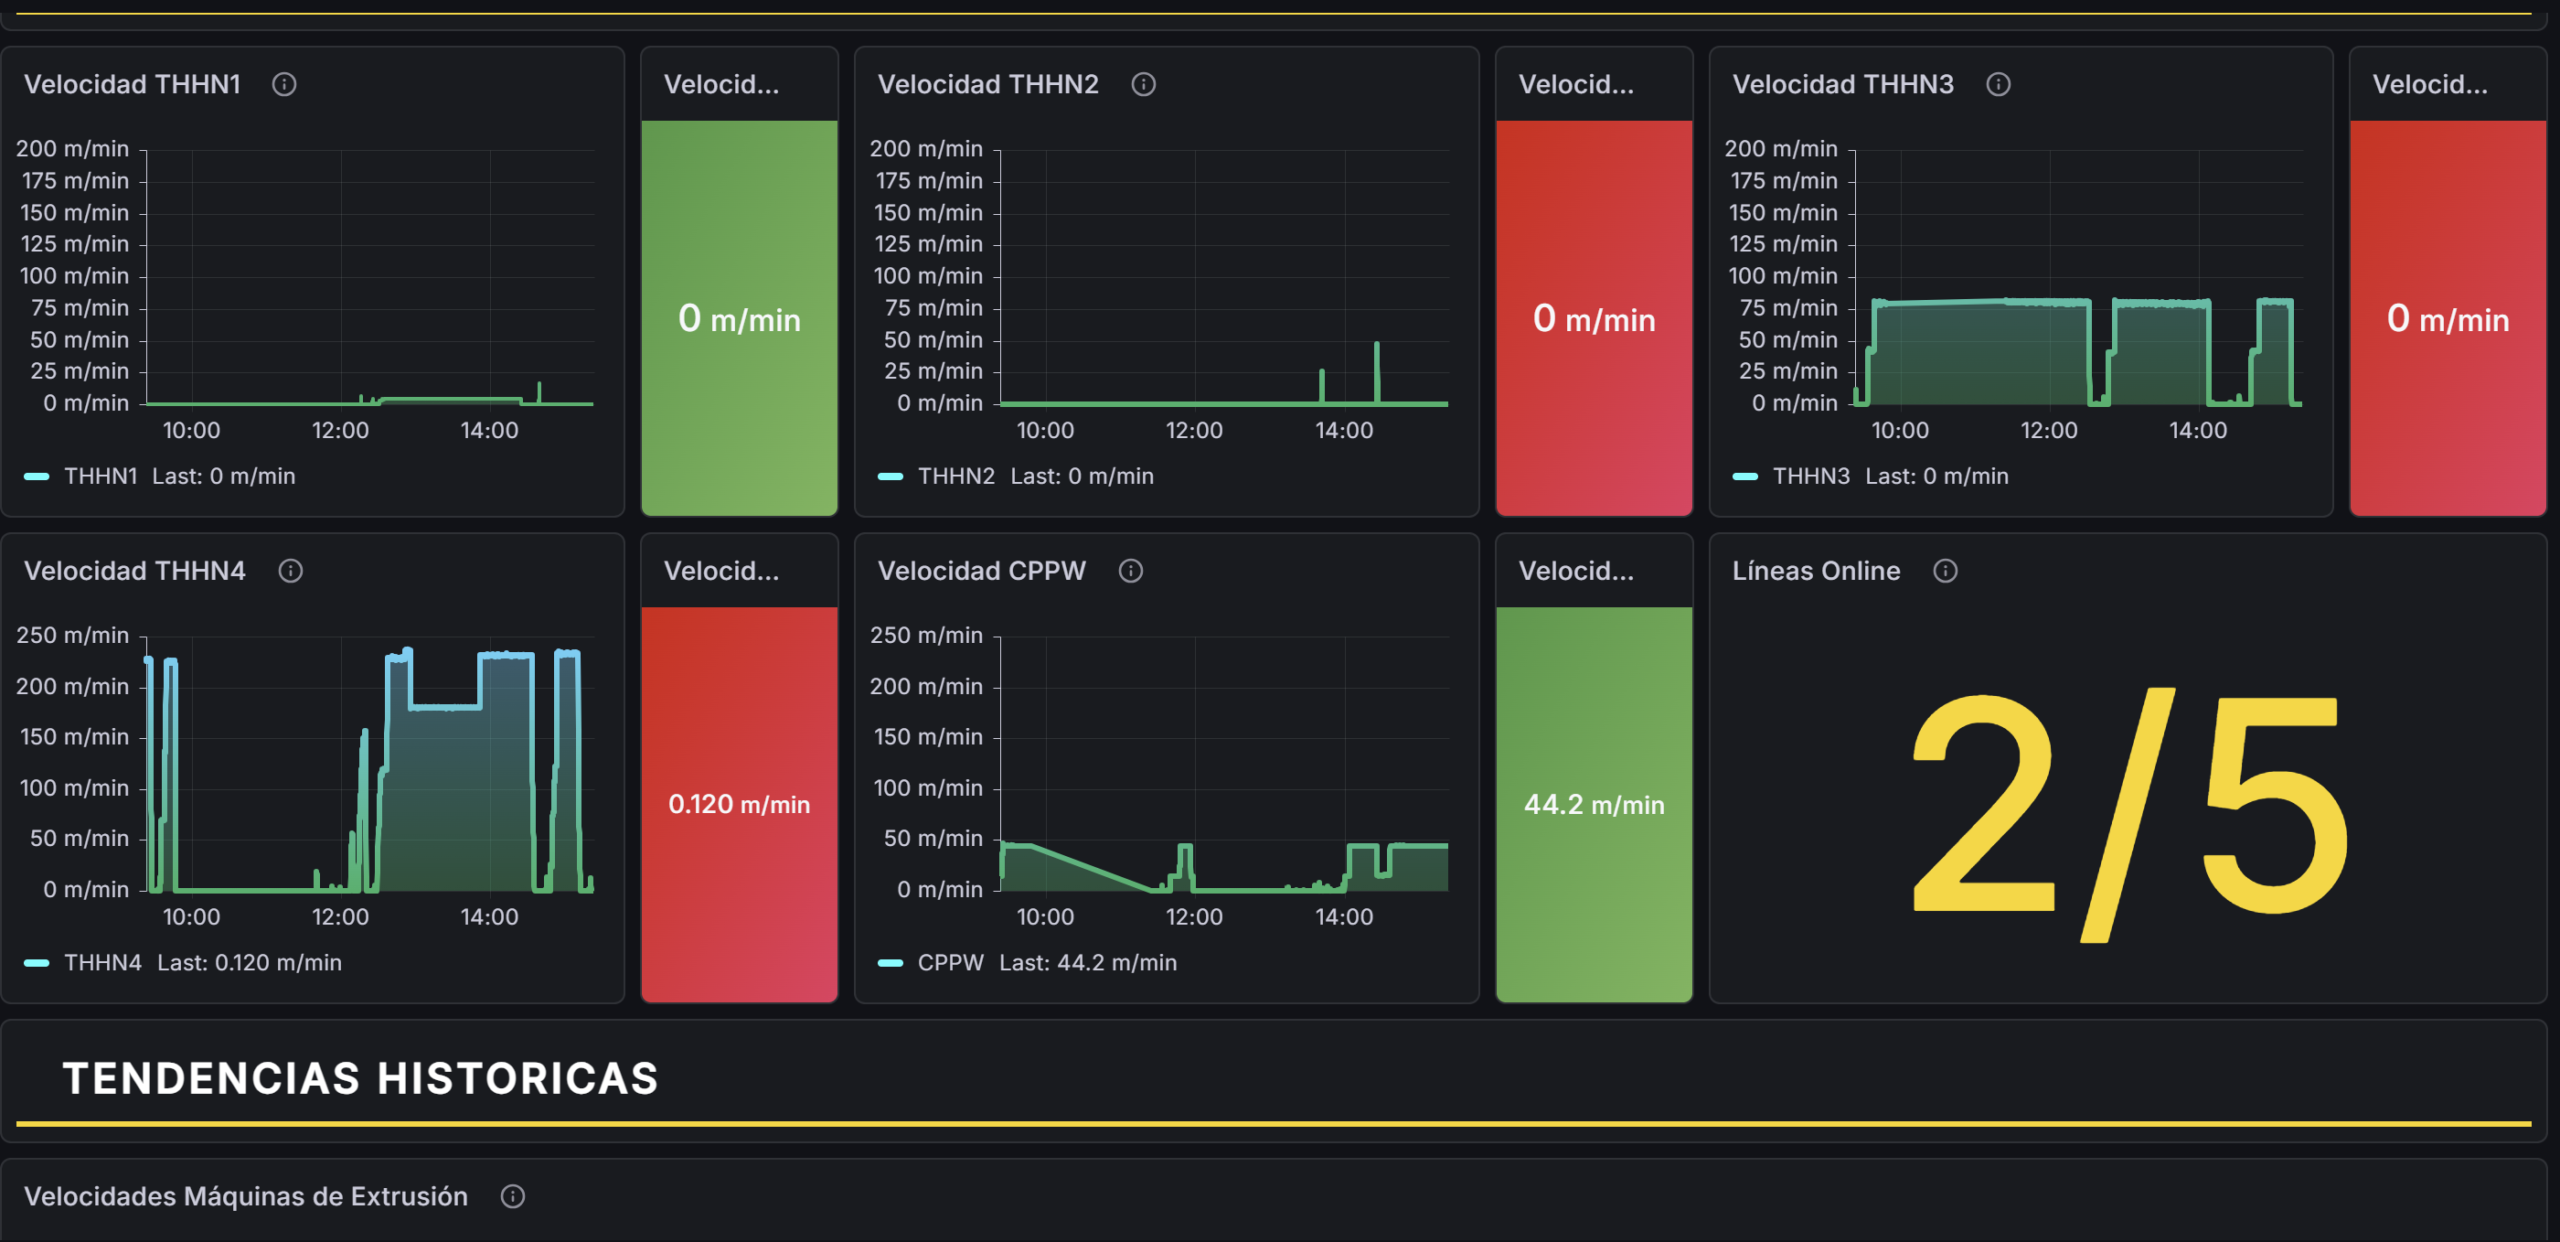Click the green 44.2 m/min stat panel

coord(1593,804)
